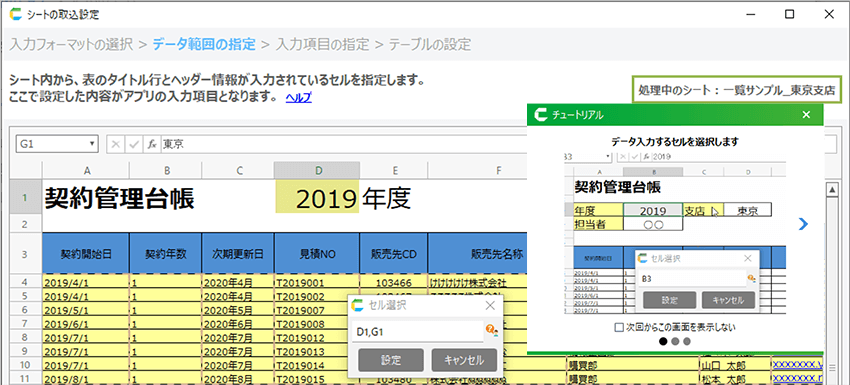Click the formula bar showing 東京
The image size is (850, 385).
click(x=343, y=144)
